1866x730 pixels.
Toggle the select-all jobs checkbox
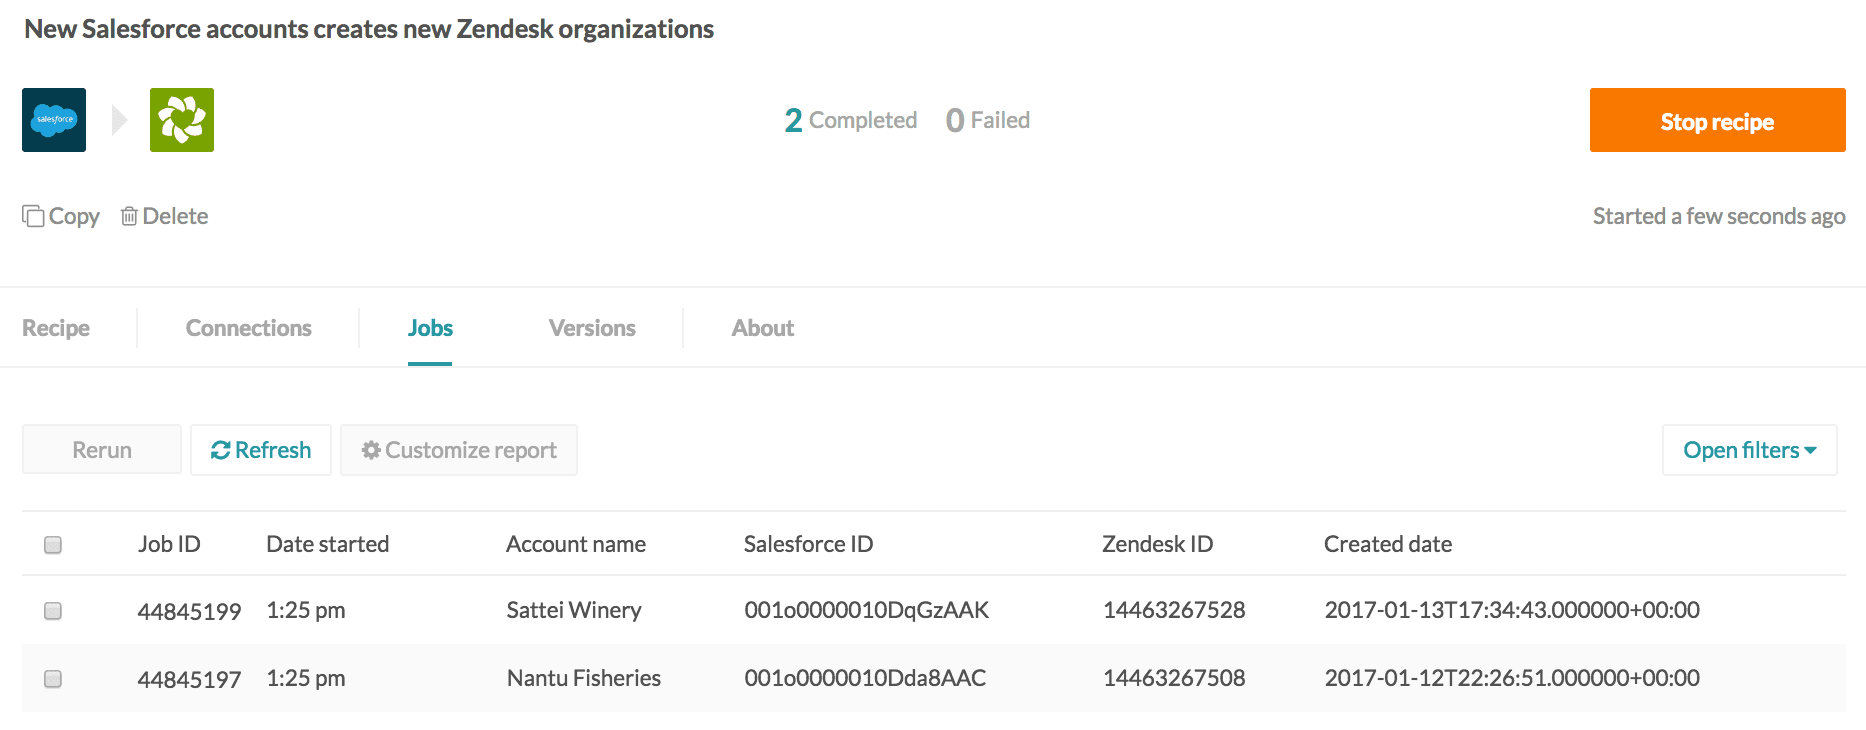tap(53, 545)
